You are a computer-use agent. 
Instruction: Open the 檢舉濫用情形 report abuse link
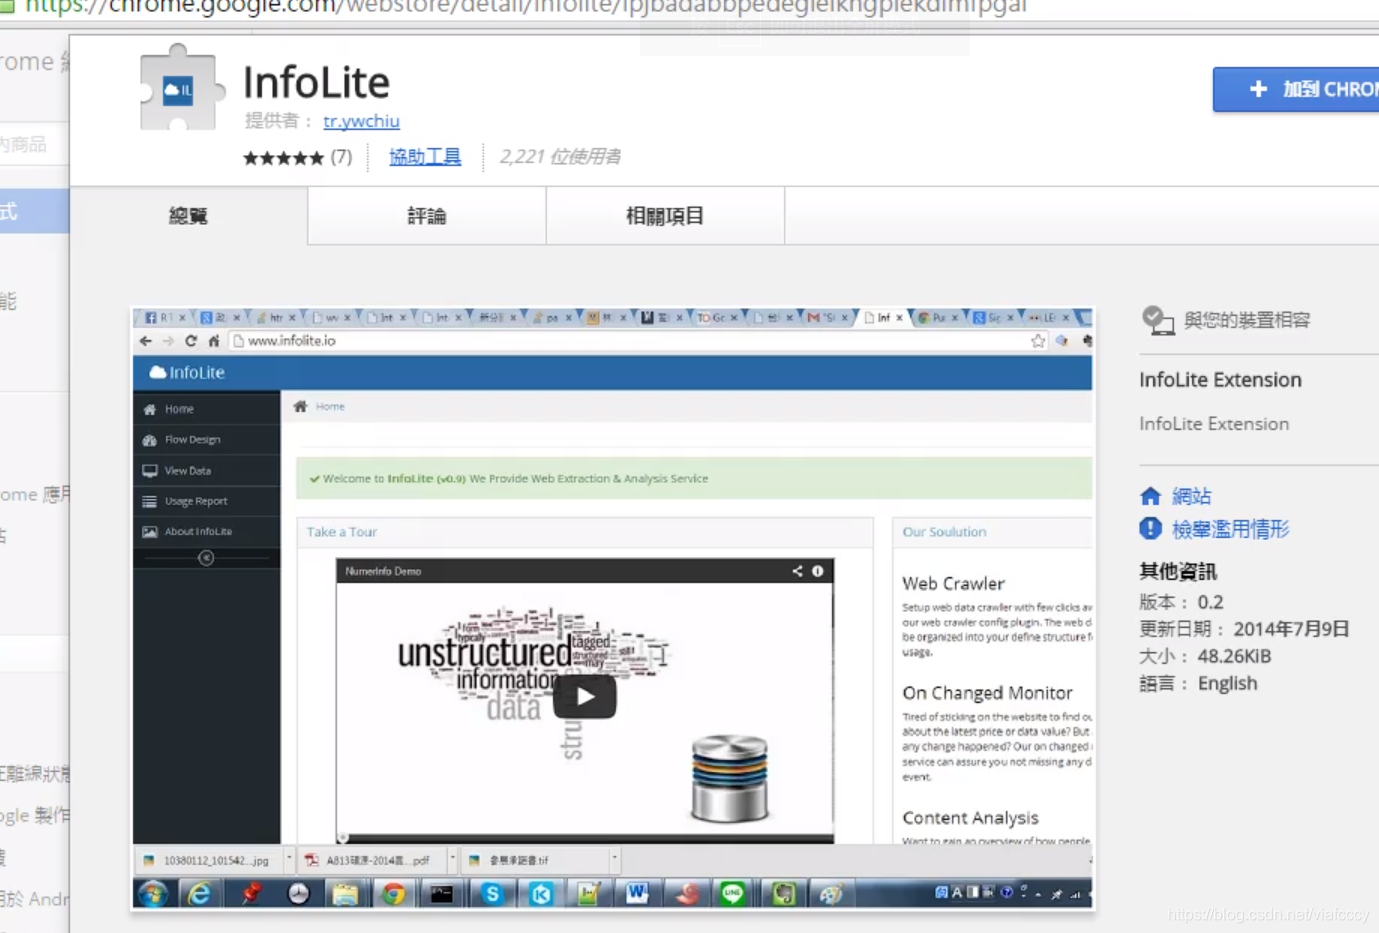click(1230, 529)
